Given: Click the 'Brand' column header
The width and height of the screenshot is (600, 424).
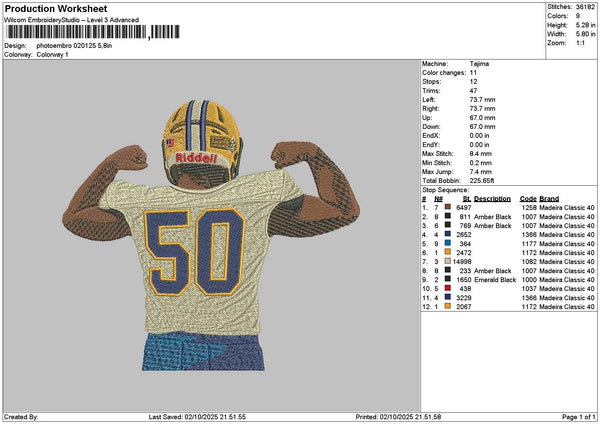Looking at the screenshot, I should pyautogui.click(x=549, y=199).
